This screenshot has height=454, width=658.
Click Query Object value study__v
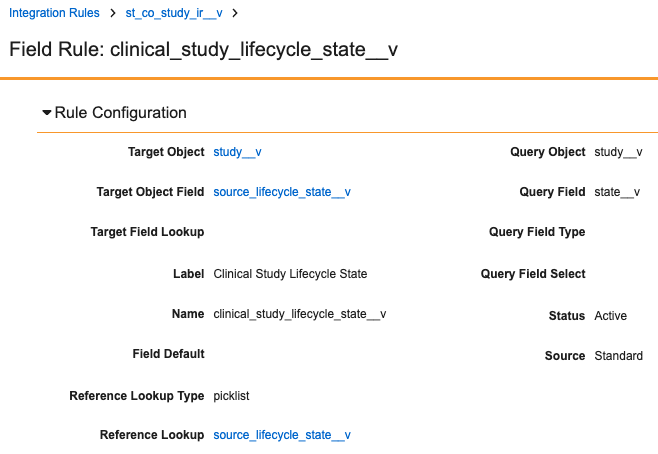[618, 152]
